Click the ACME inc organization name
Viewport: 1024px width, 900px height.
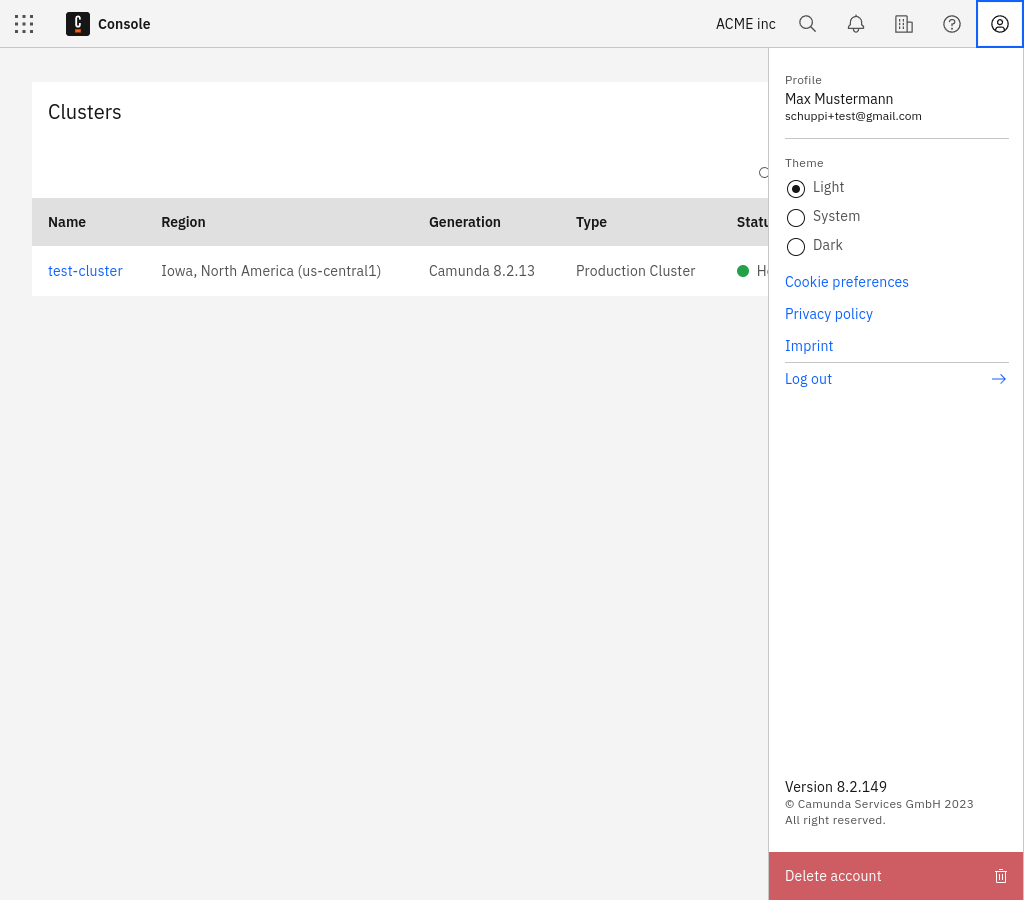[745, 24]
